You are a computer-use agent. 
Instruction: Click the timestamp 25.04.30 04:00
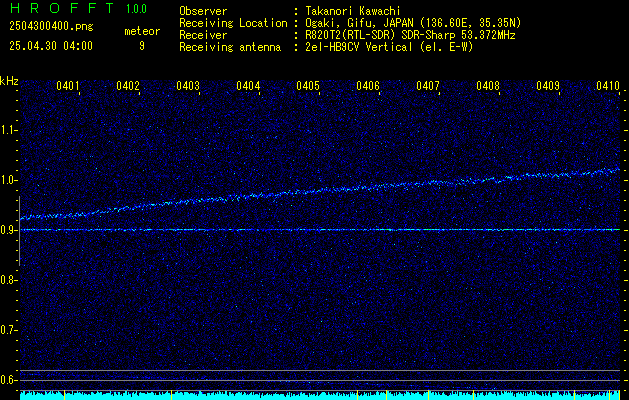point(51,46)
